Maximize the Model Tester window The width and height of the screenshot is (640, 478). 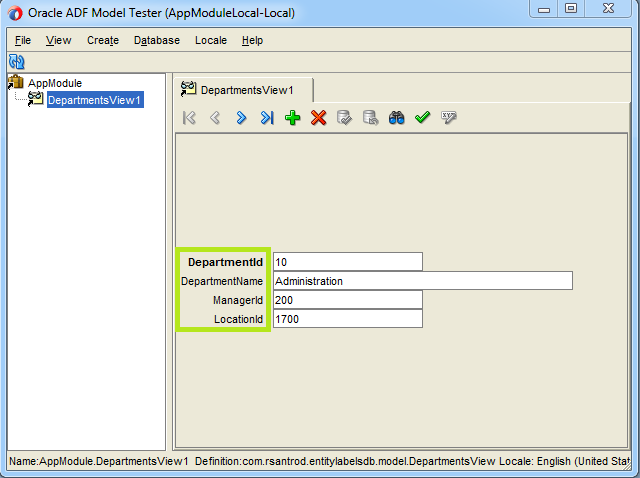(x=571, y=9)
